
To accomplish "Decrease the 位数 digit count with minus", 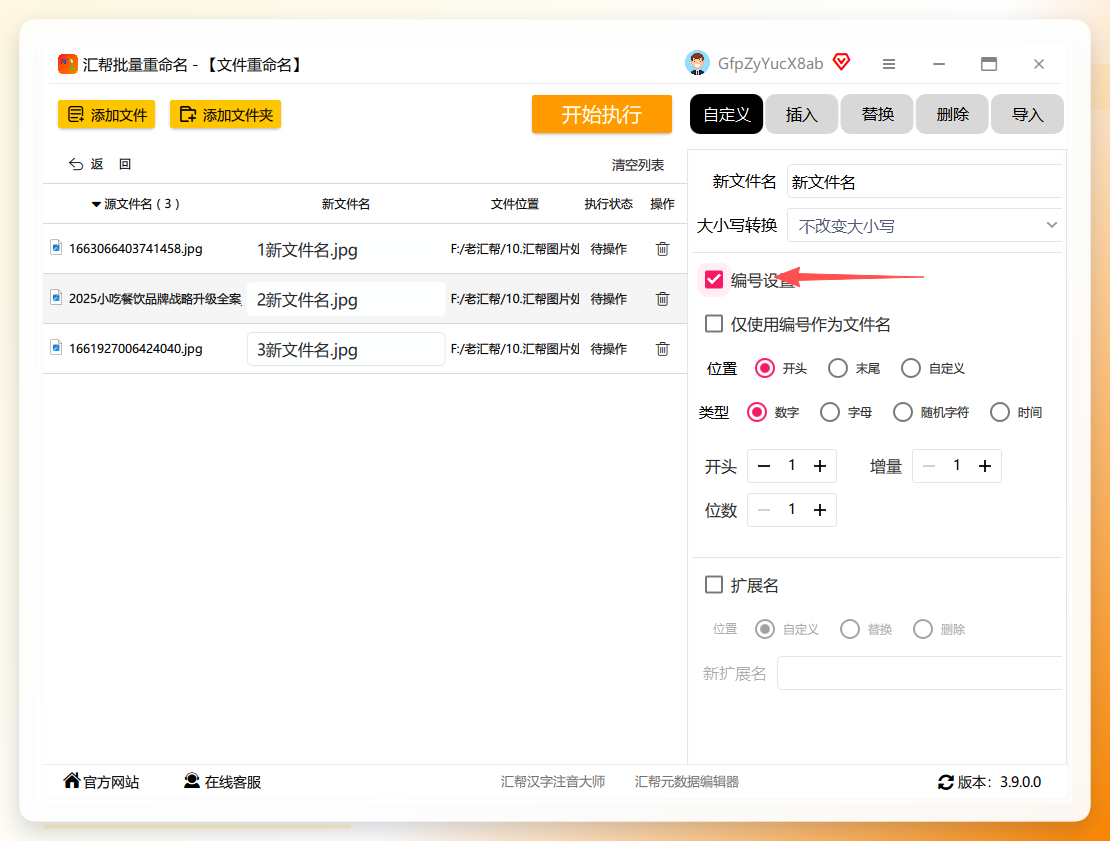I will click(764, 510).
